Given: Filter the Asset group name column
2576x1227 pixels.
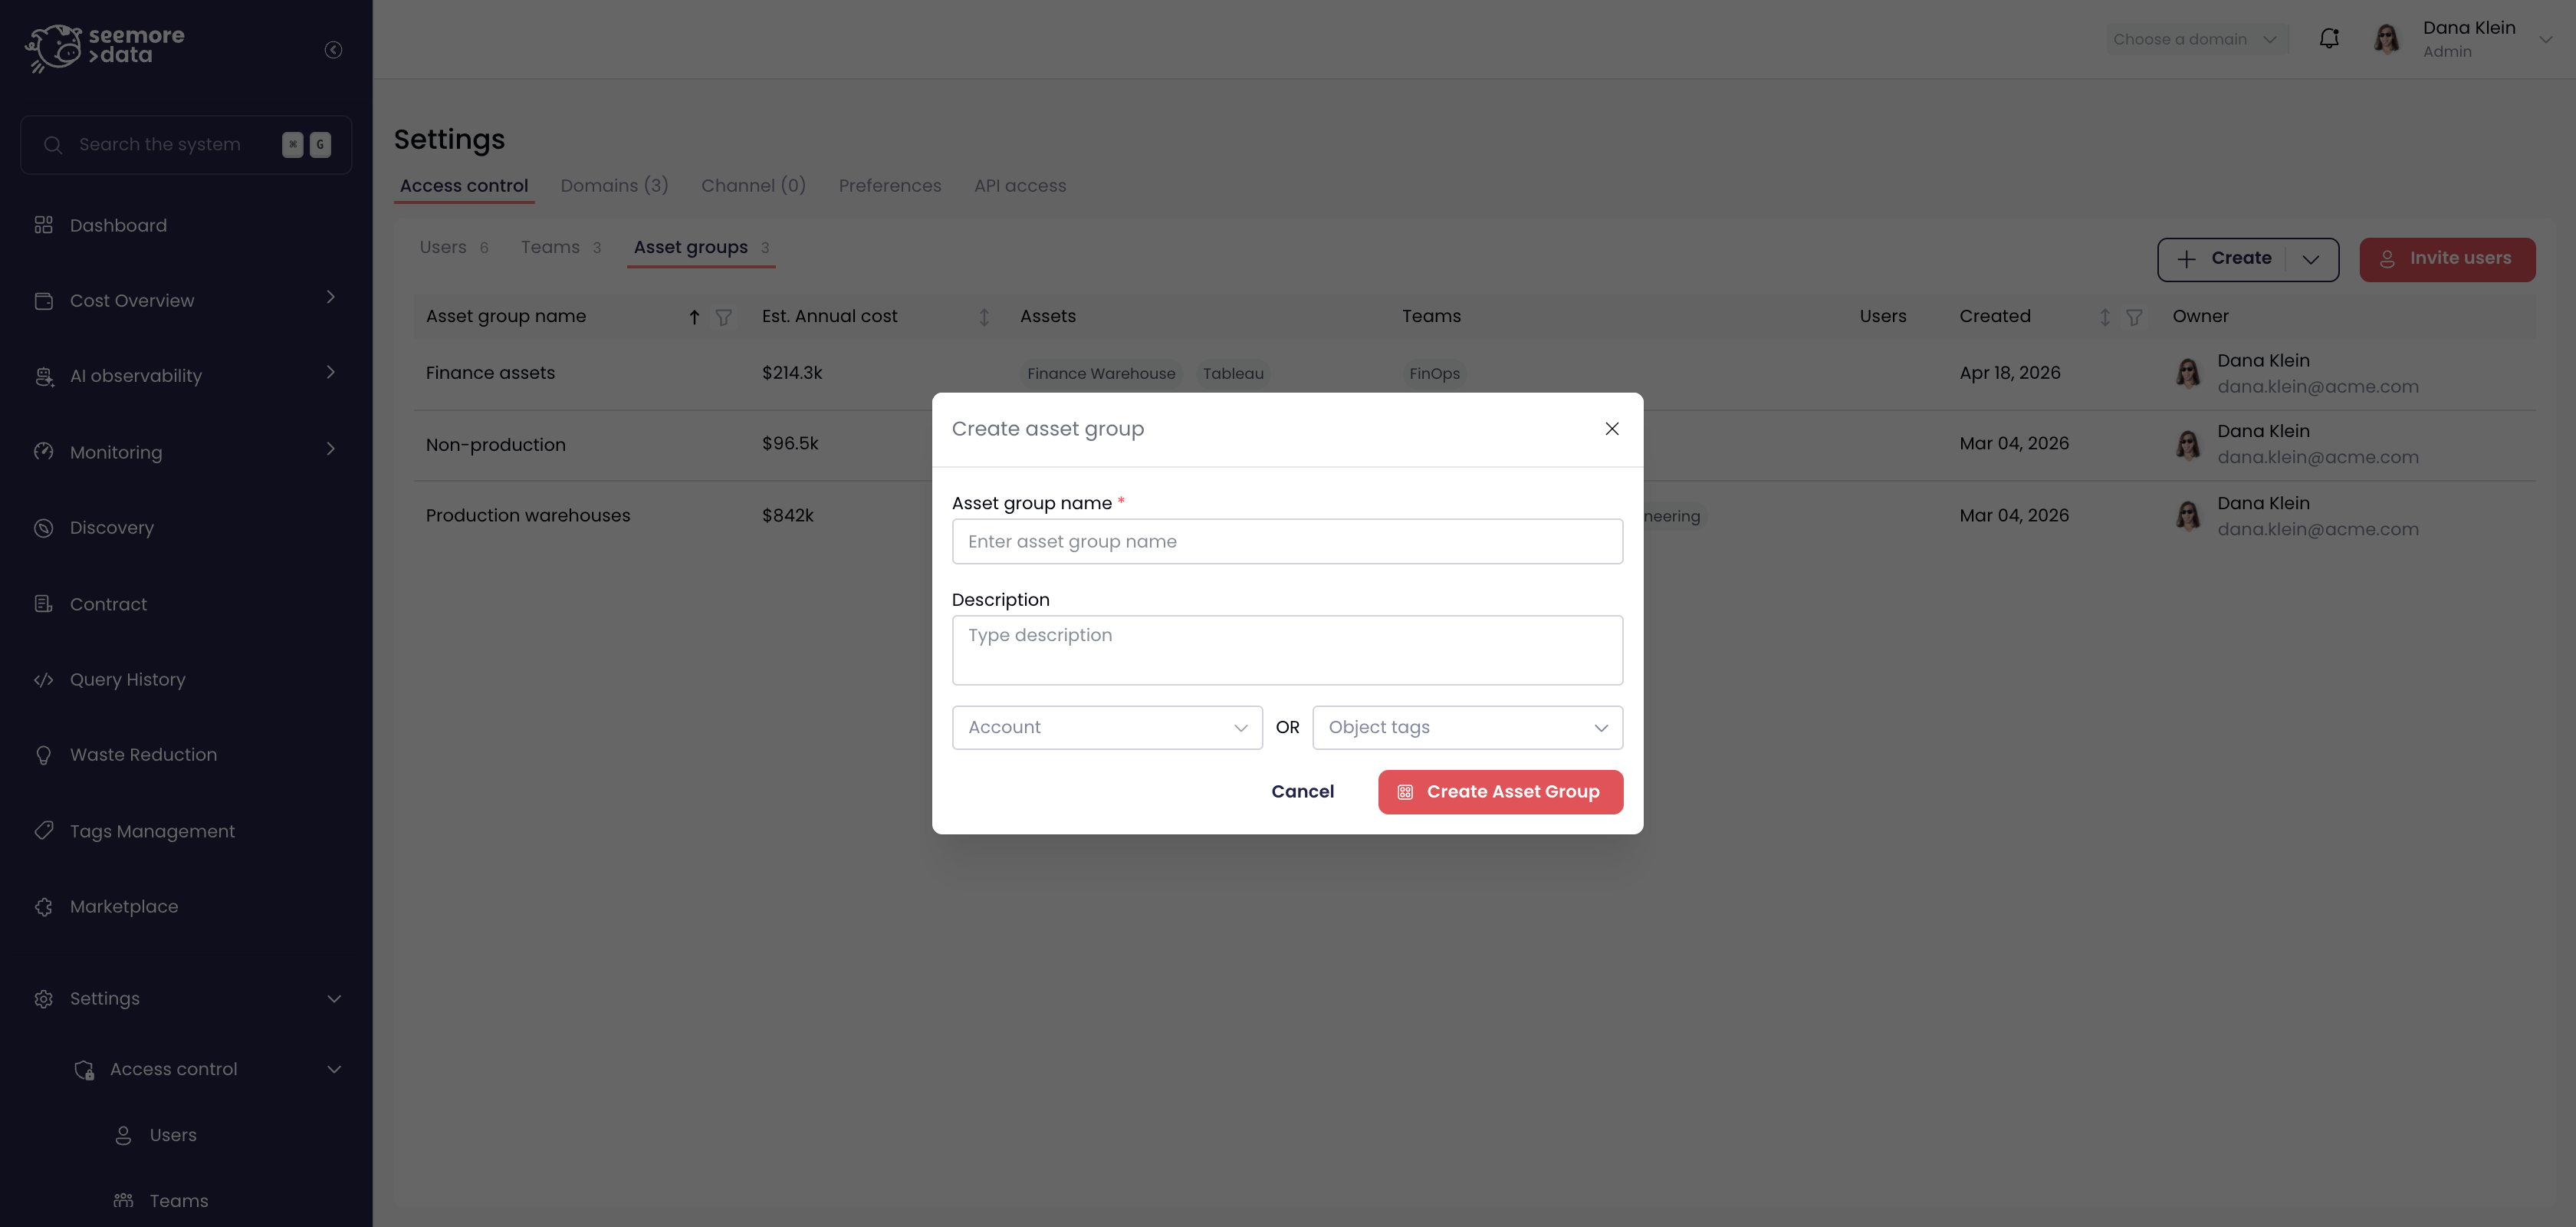Looking at the screenshot, I should 723,317.
